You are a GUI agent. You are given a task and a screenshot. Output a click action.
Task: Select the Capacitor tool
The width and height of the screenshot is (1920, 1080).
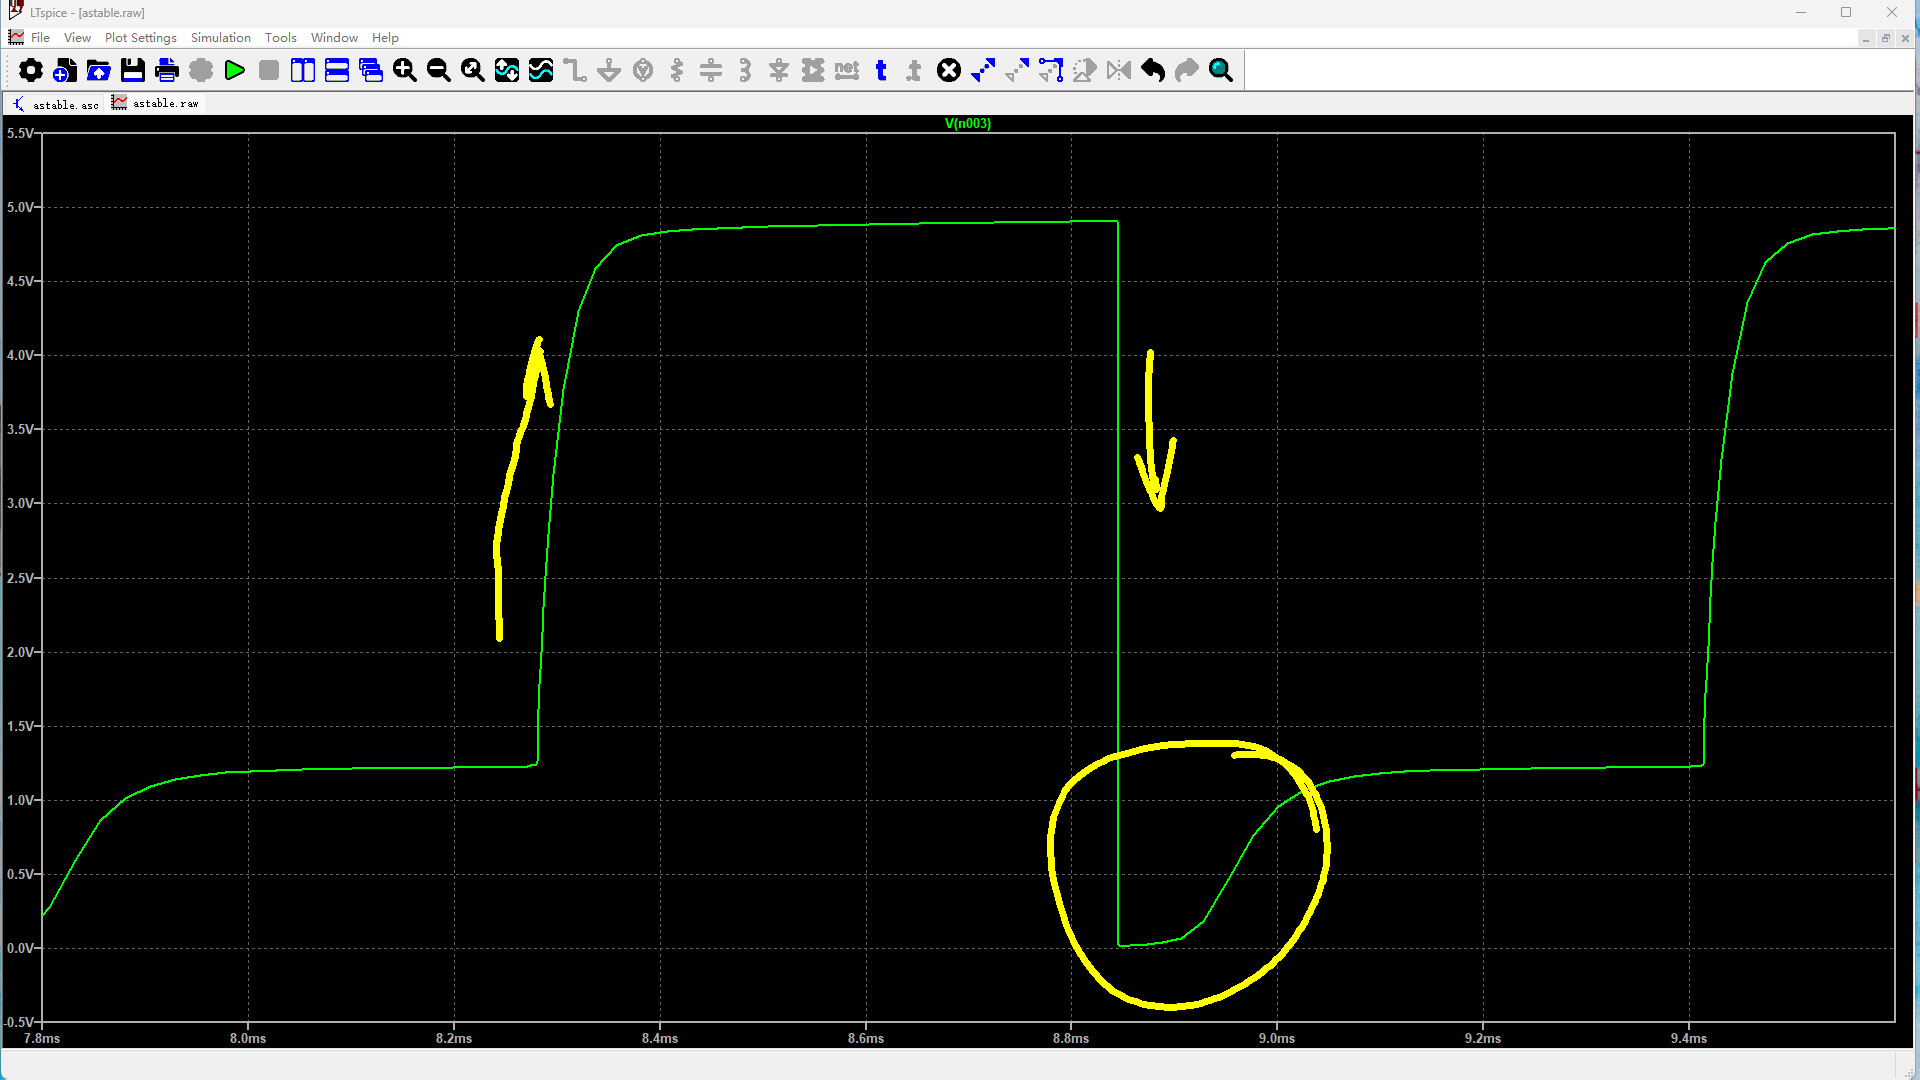(711, 70)
